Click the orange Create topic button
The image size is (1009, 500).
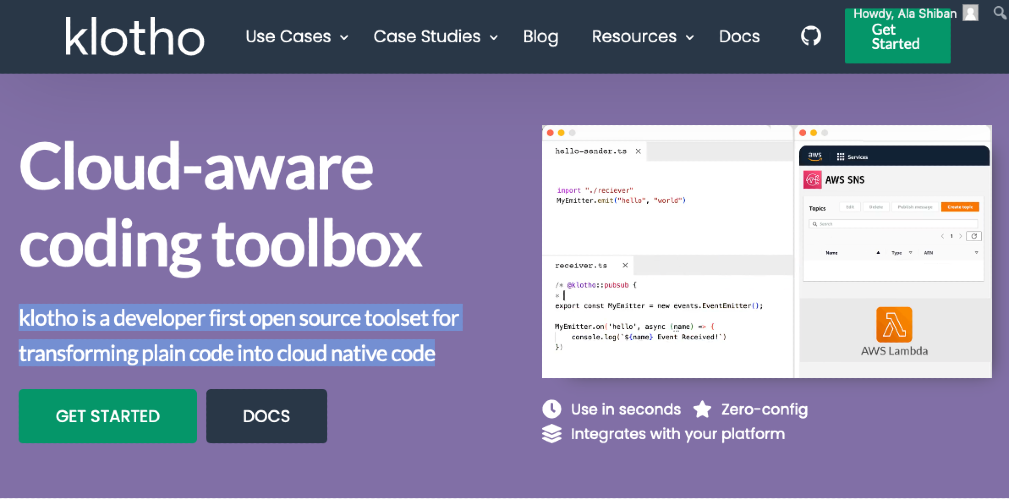(x=959, y=207)
